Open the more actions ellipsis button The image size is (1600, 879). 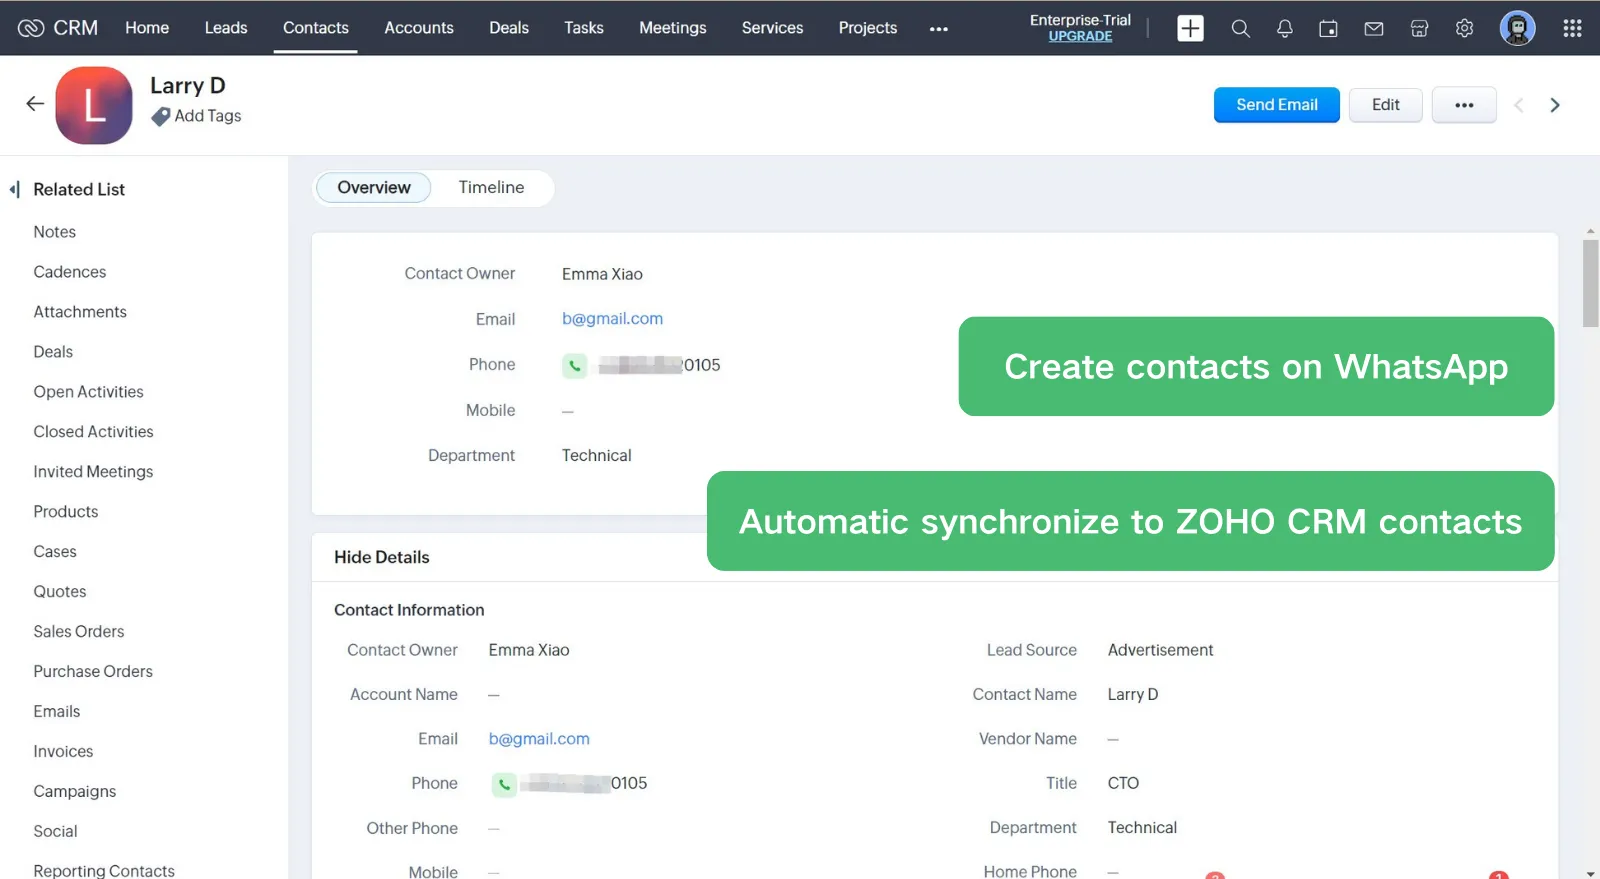[x=1463, y=105]
